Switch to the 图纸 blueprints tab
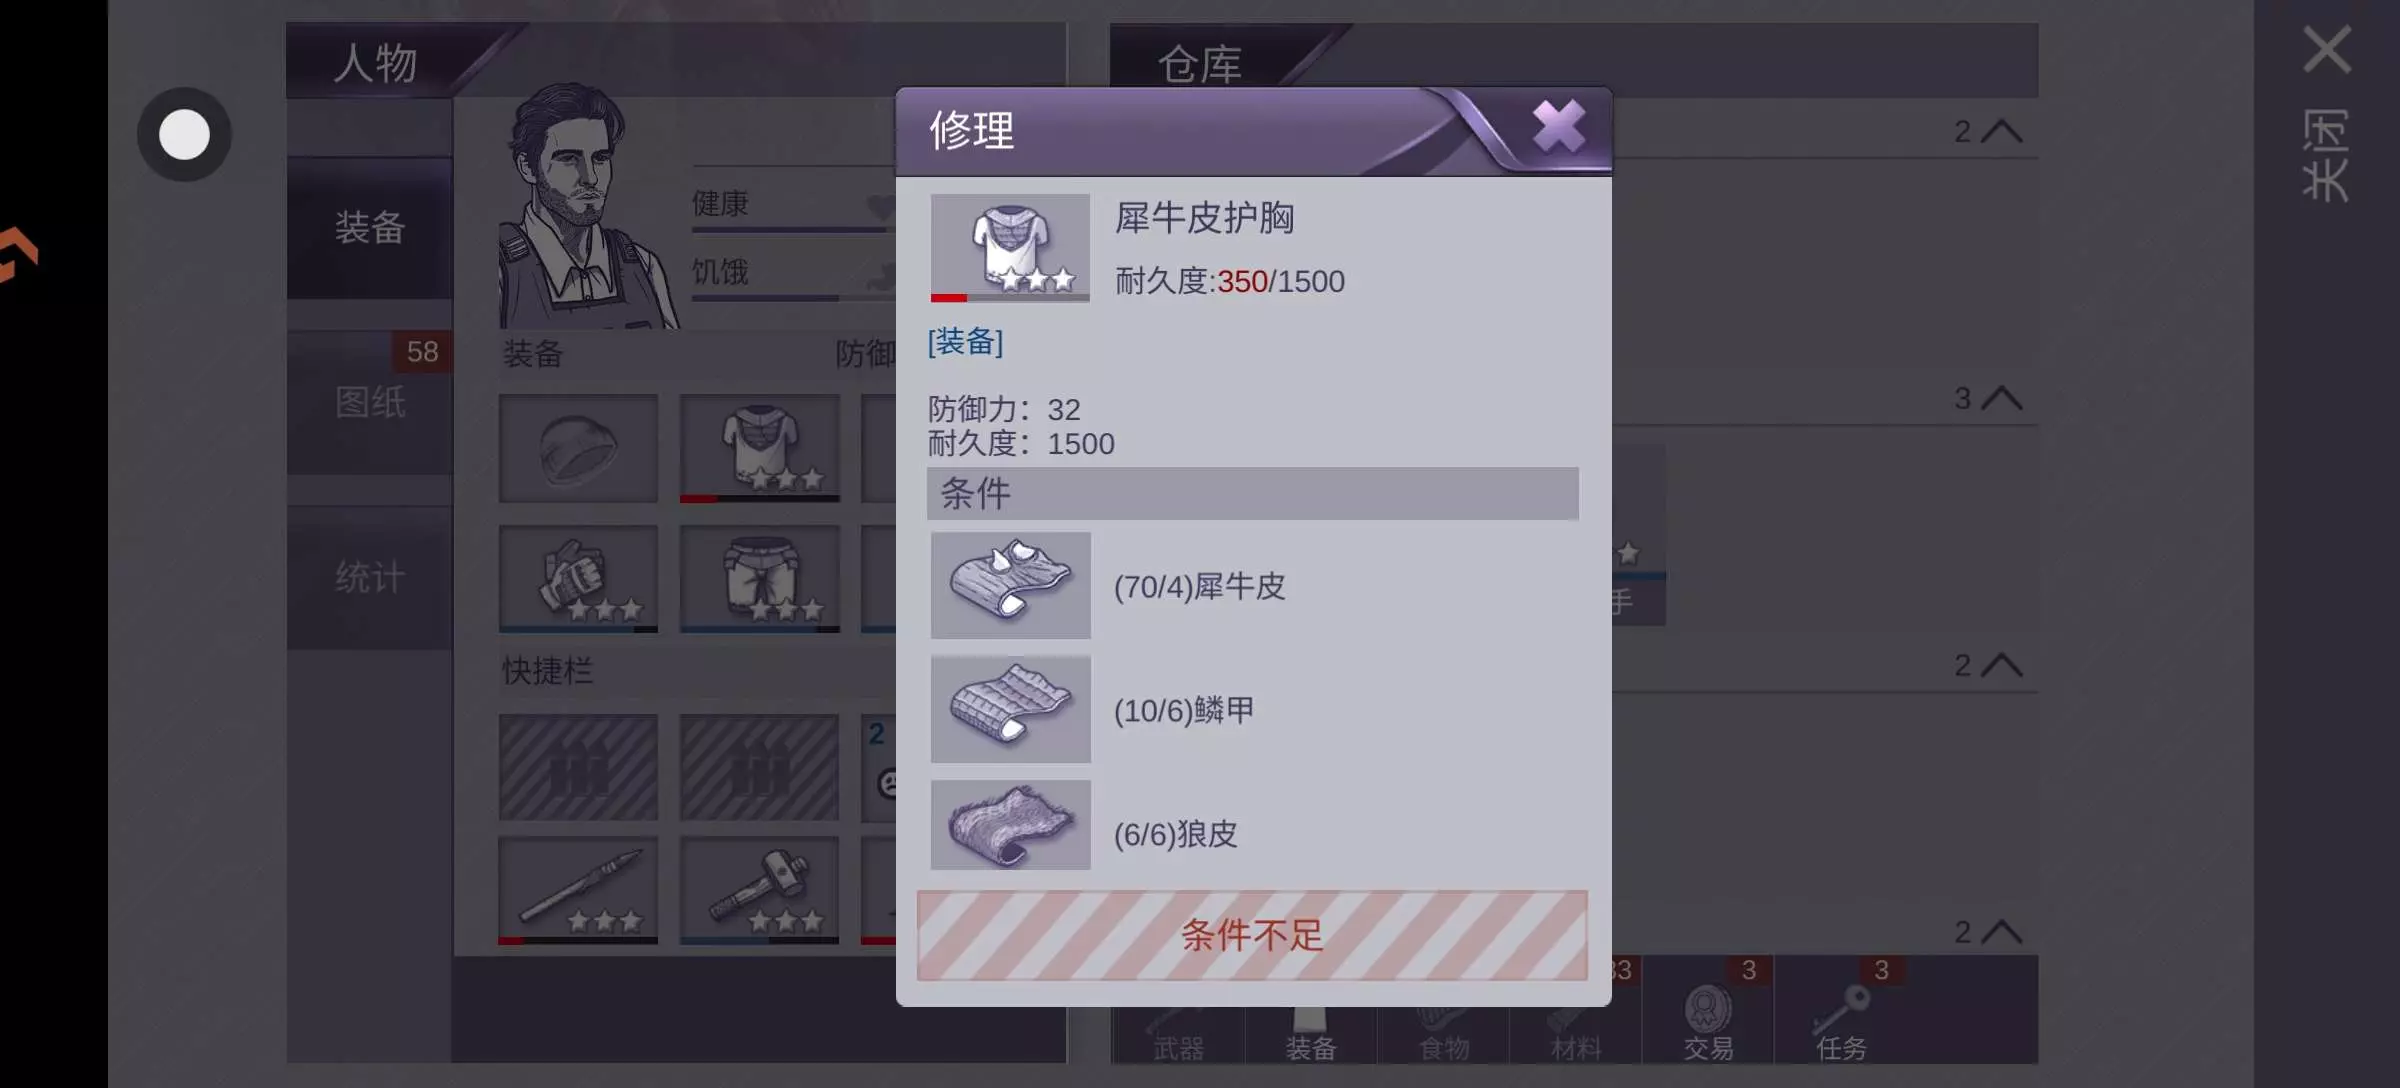 click(370, 402)
